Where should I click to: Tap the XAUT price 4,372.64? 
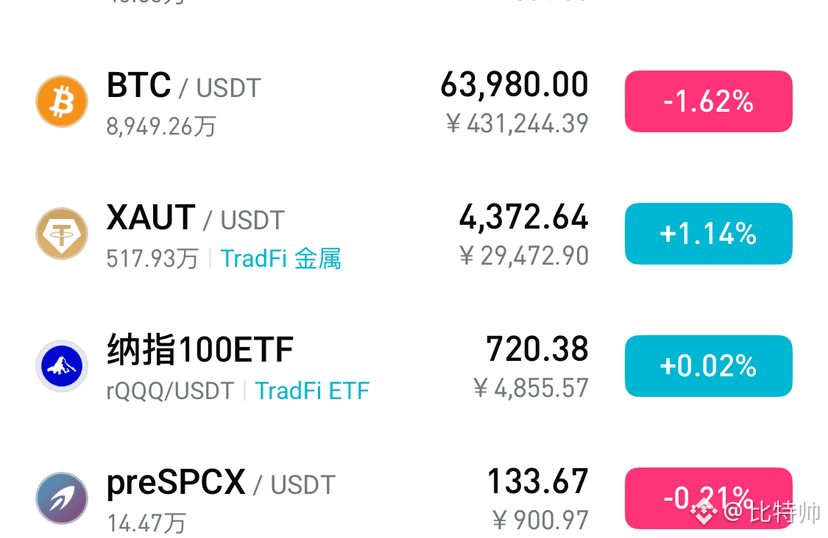[523, 217]
